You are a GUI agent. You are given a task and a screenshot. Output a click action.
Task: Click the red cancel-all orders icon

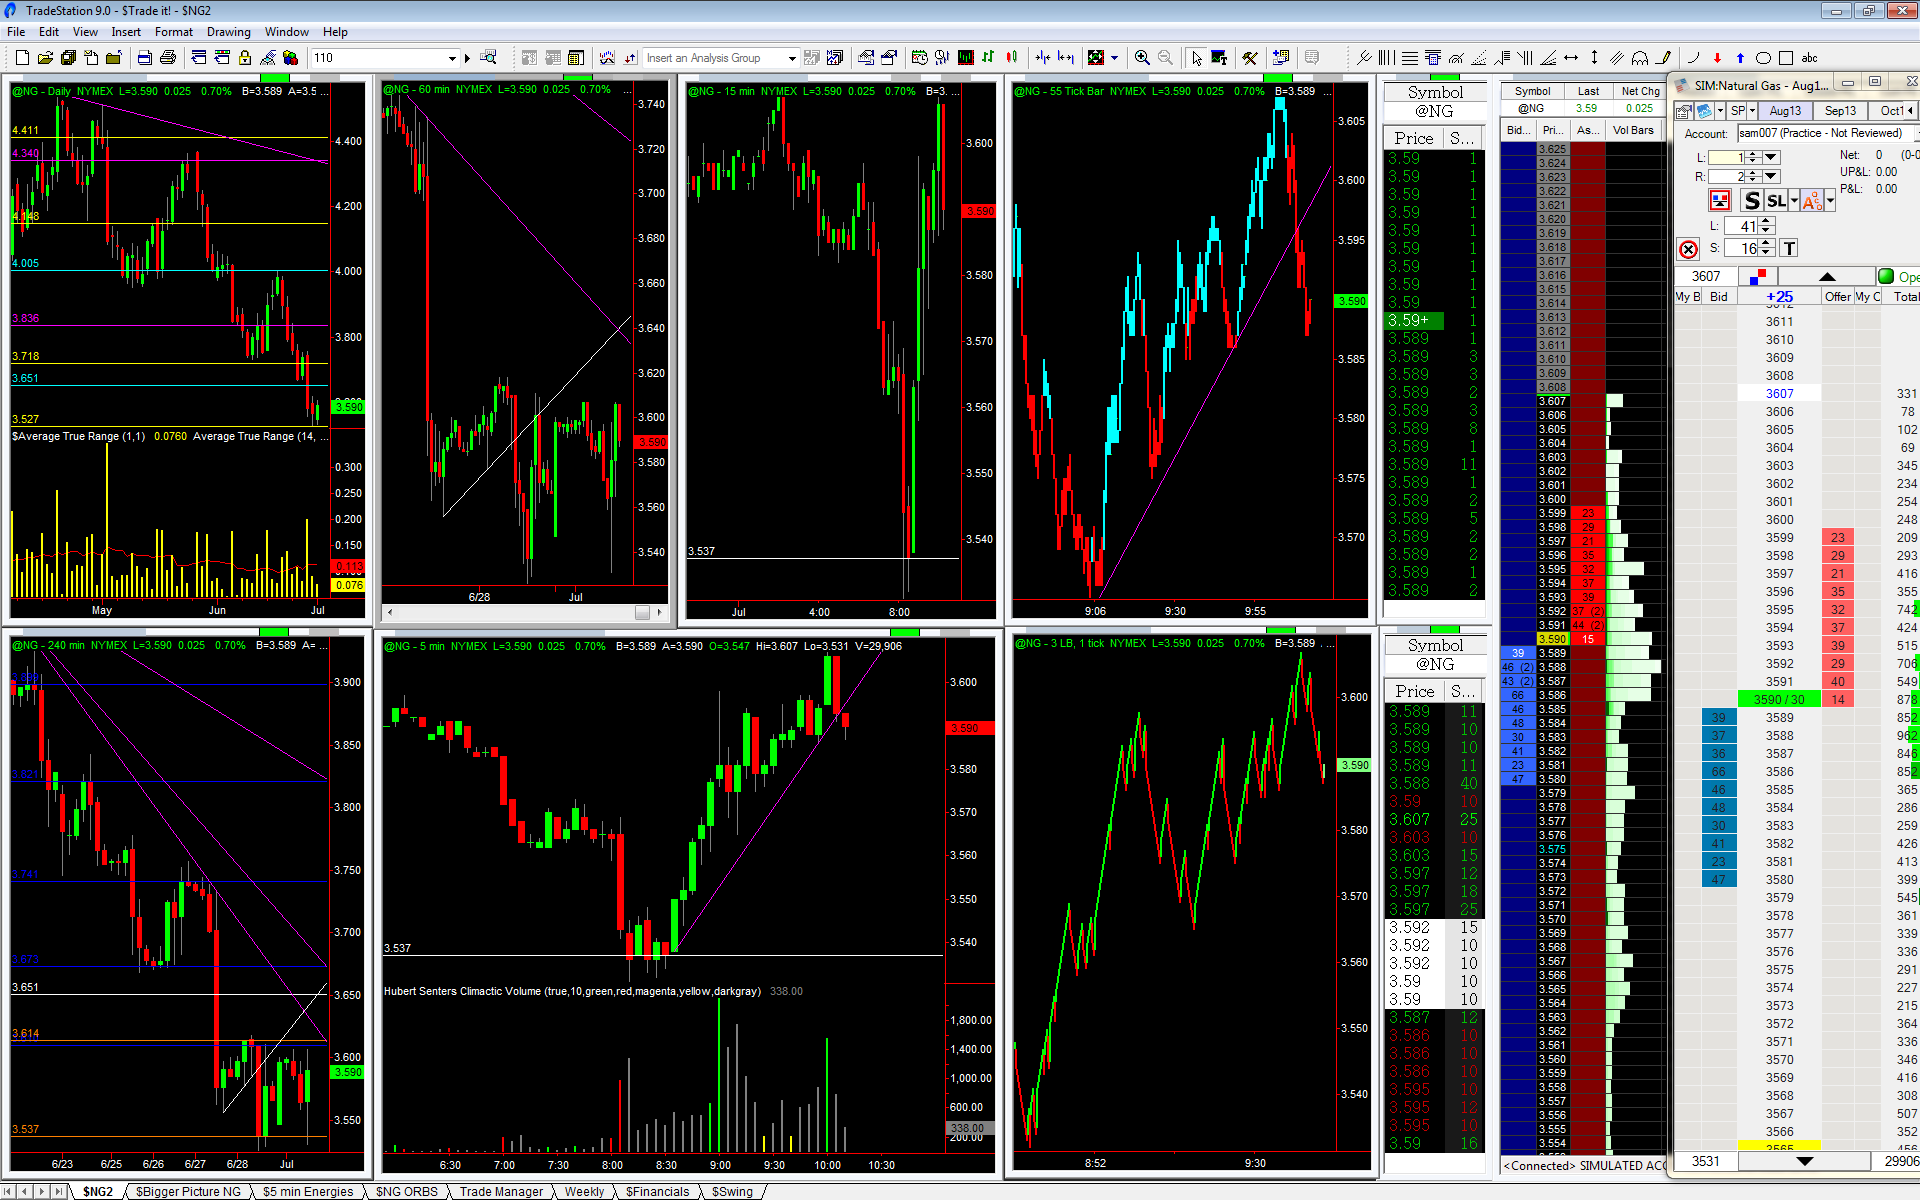pos(1688,249)
